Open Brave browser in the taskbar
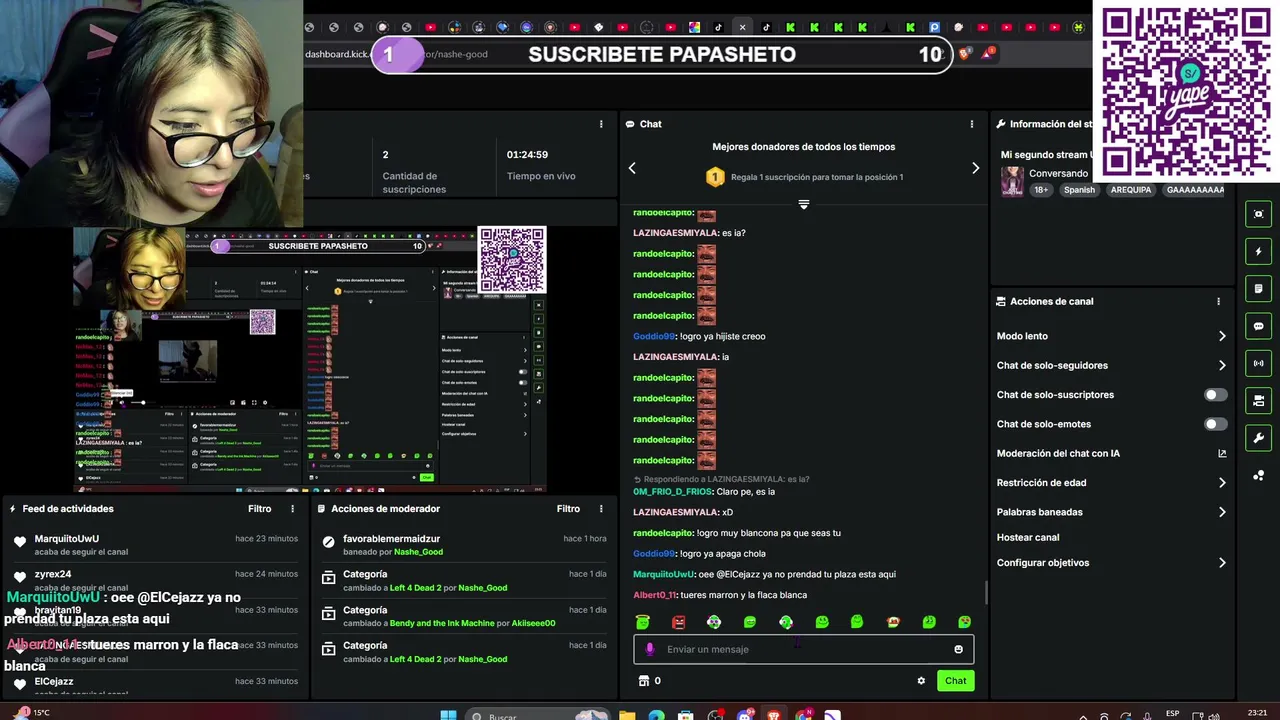The width and height of the screenshot is (1280, 720). (x=775, y=716)
